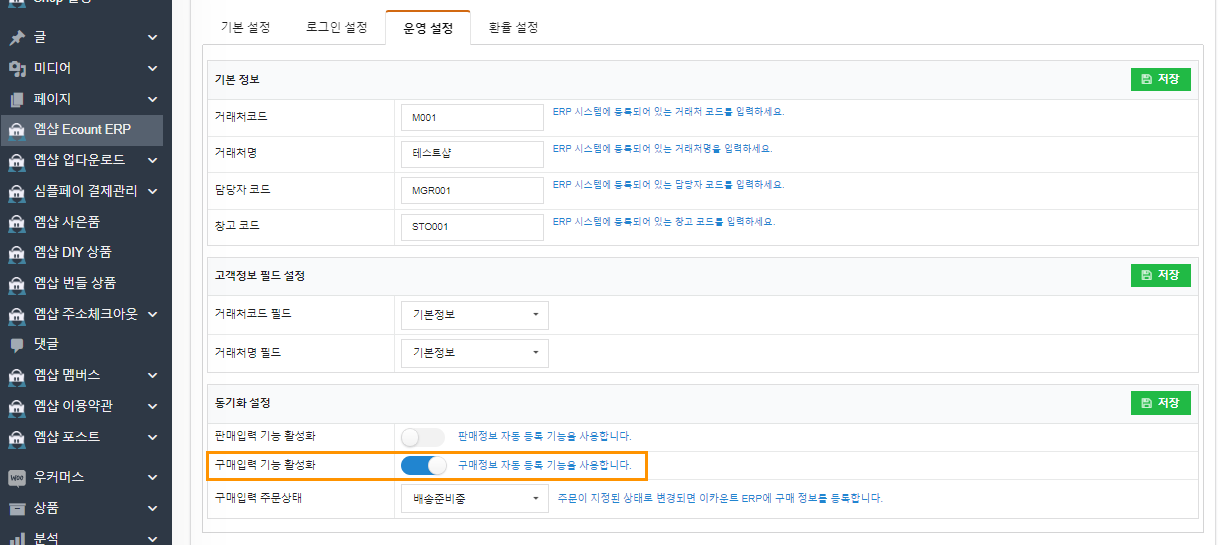
Task: Click the pages icon beside 페이지
Action: click(16, 100)
